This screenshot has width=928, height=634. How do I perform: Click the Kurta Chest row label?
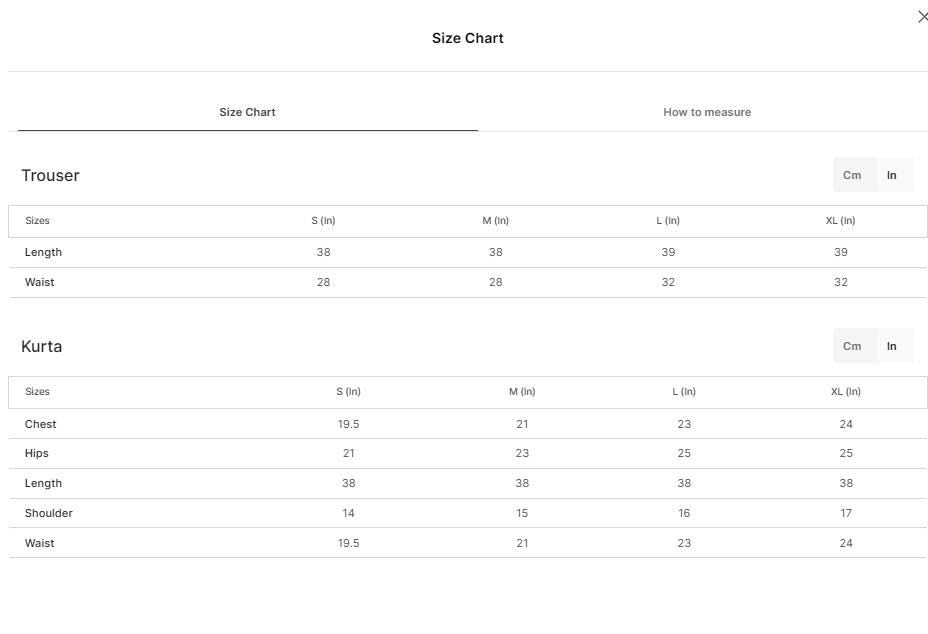[x=40, y=424]
